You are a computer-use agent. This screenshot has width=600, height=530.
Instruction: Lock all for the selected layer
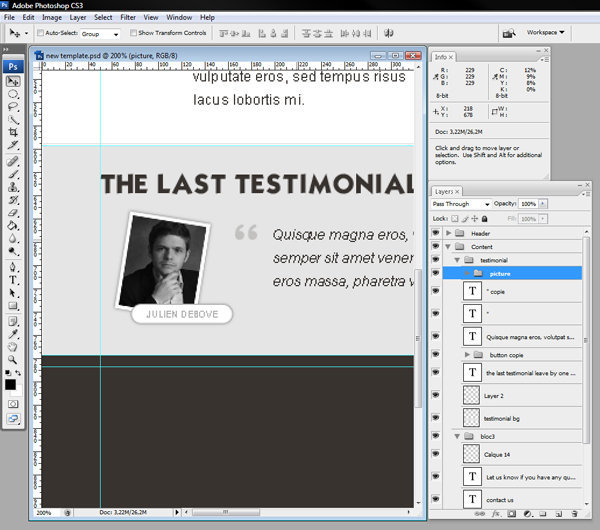[x=484, y=219]
